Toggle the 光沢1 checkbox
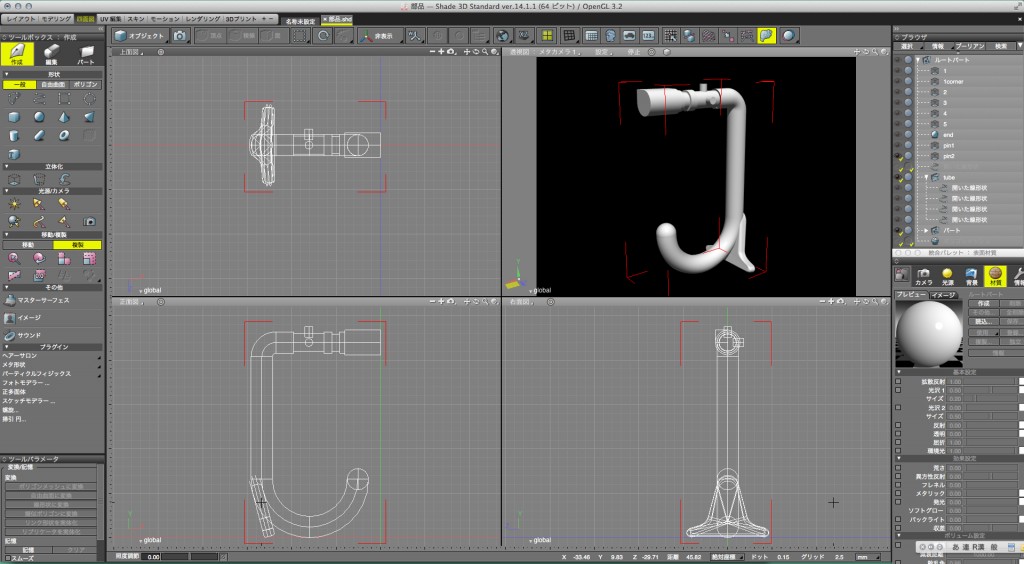The image size is (1024, 564). pyautogui.click(x=899, y=390)
